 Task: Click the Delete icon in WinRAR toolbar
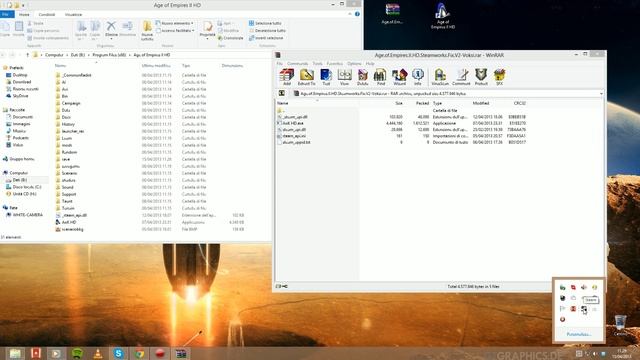coord(362,77)
